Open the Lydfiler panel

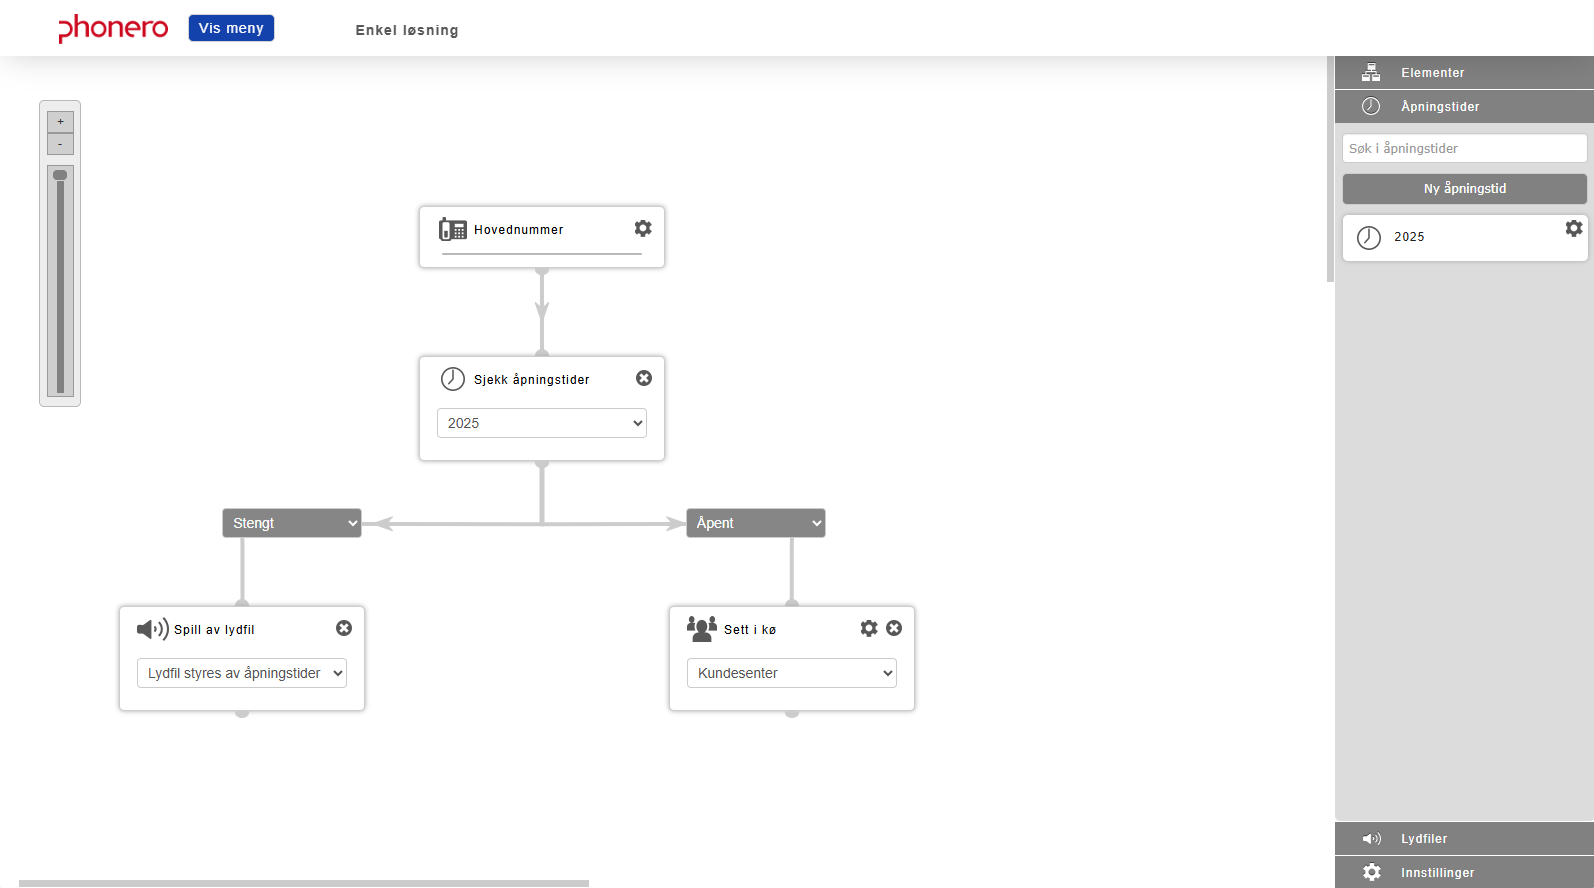[x=1464, y=839]
